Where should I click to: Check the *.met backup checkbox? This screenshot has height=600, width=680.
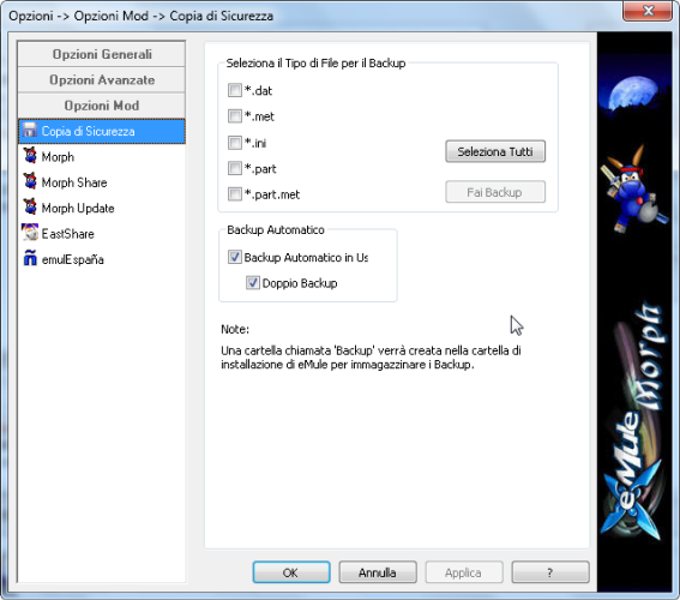(x=235, y=116)
